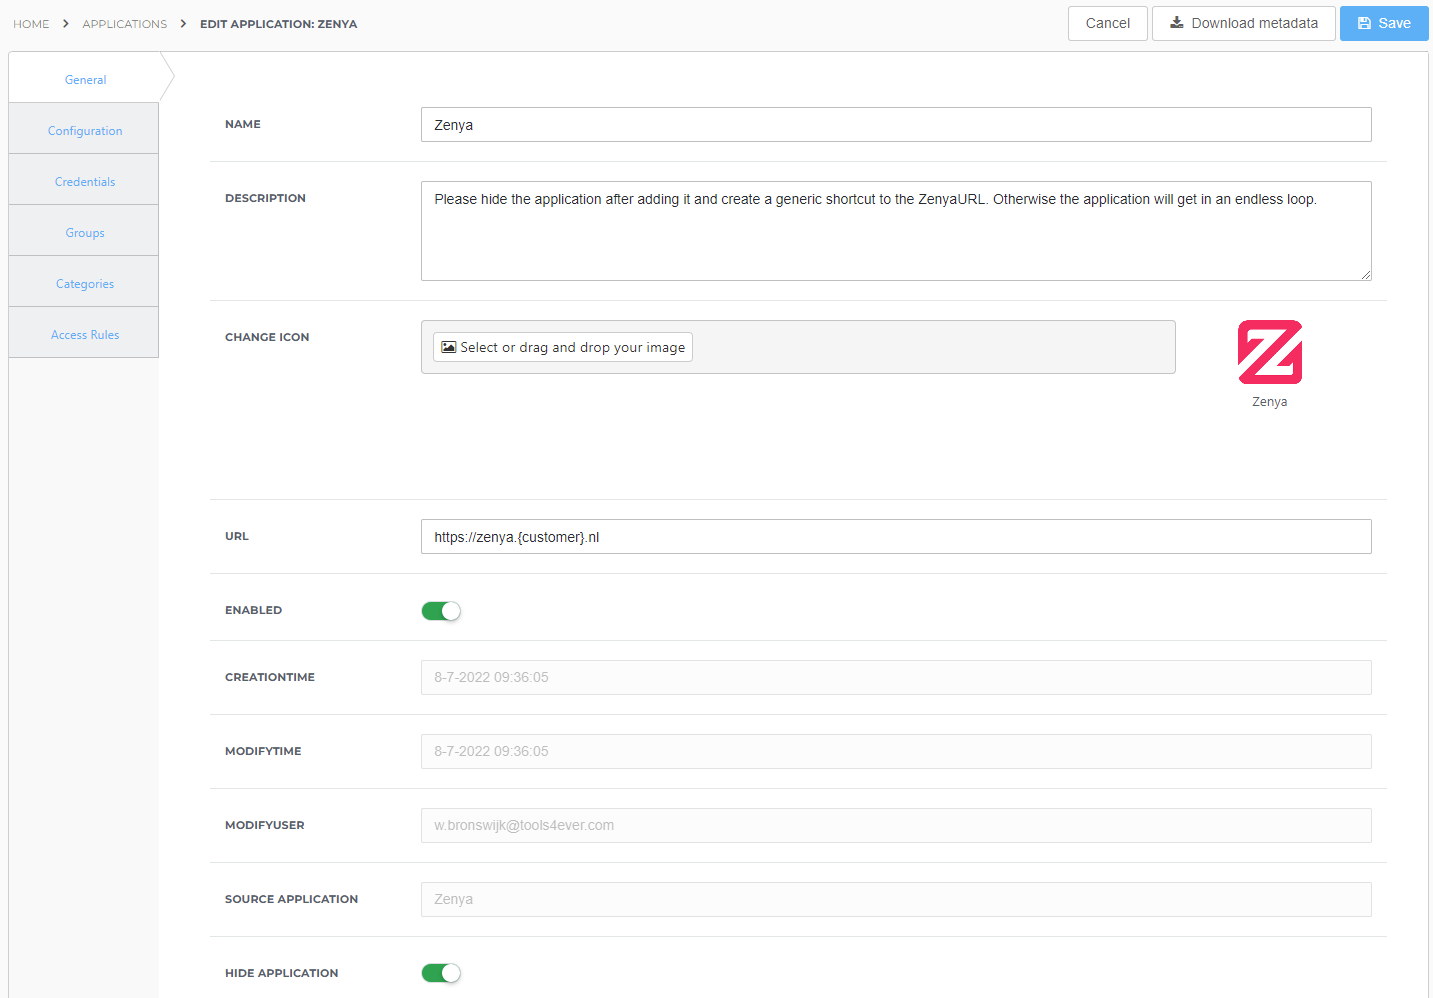Click the SOURCE APPLICATION label
The image size is (1433, 998).
tap(291, 899)
